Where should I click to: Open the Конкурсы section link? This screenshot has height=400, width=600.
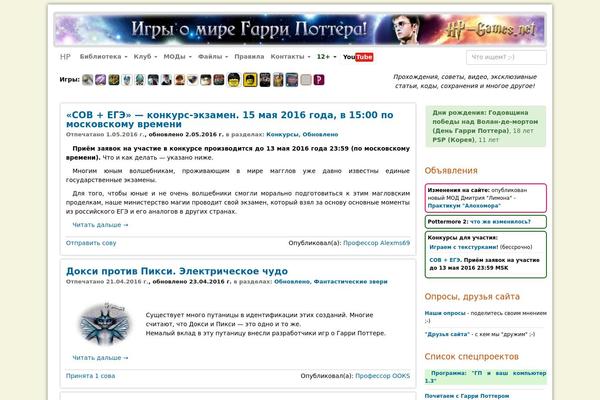[282, 134]
